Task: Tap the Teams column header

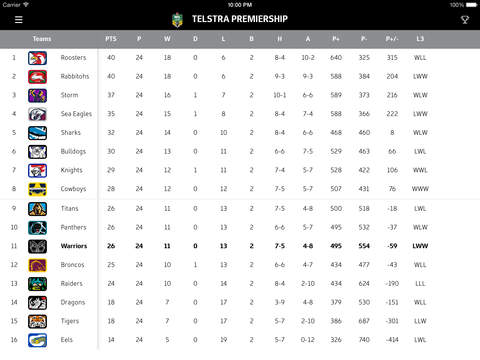Action: (x=42, y=39)
